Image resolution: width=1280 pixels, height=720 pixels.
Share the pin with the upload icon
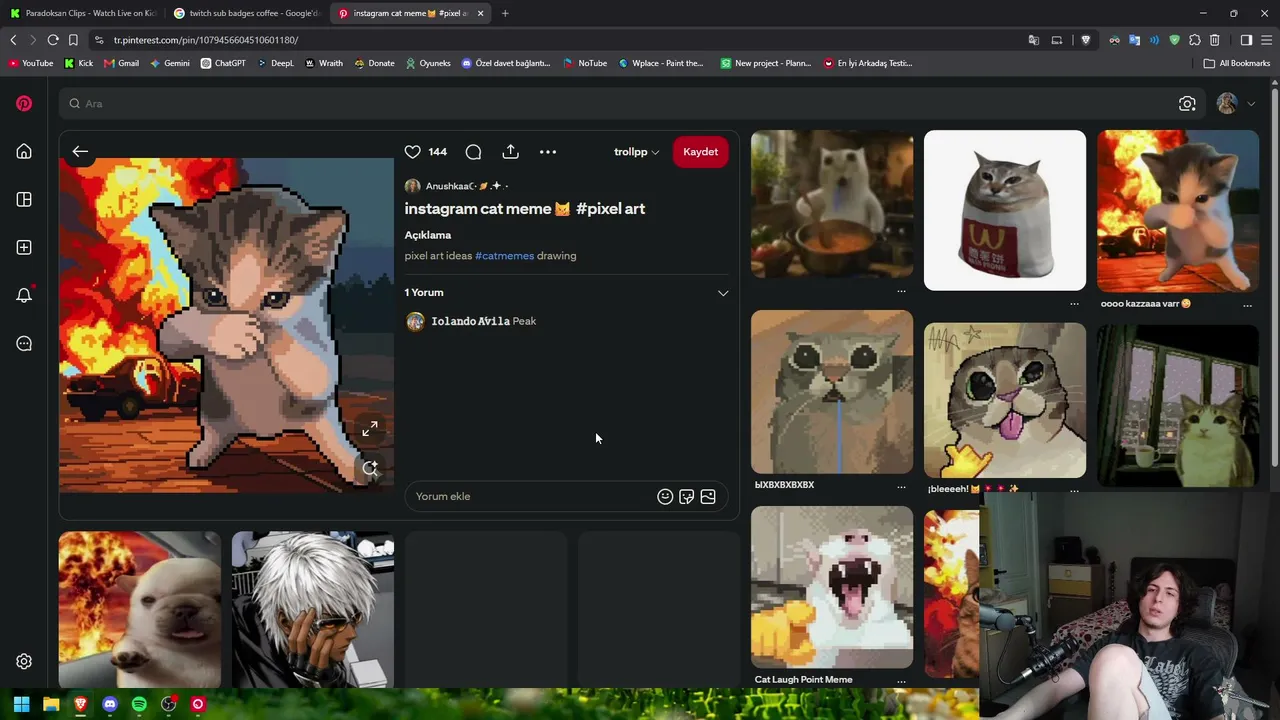coord(510,152)
